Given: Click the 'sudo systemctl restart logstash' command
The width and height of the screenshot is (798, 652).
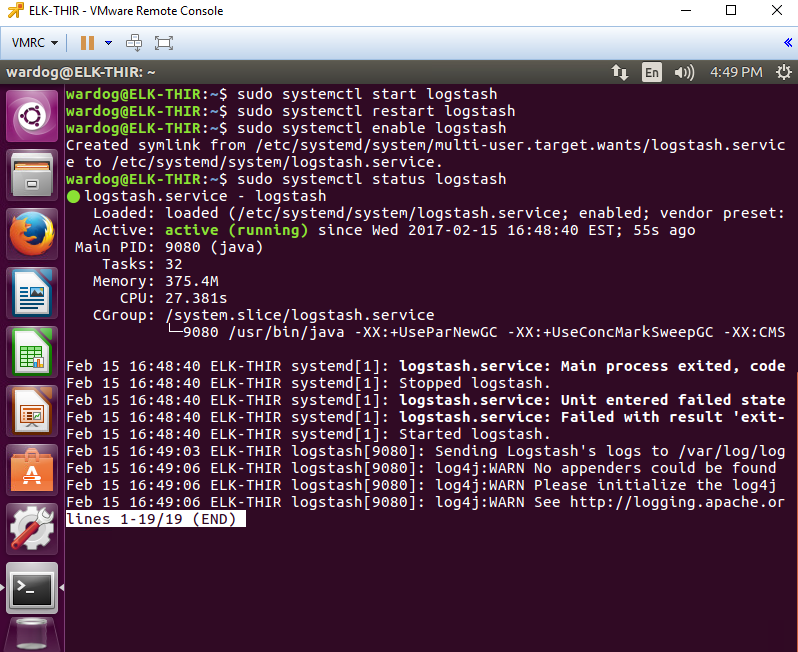Looking at the screenshot, I should coord(376,111).
